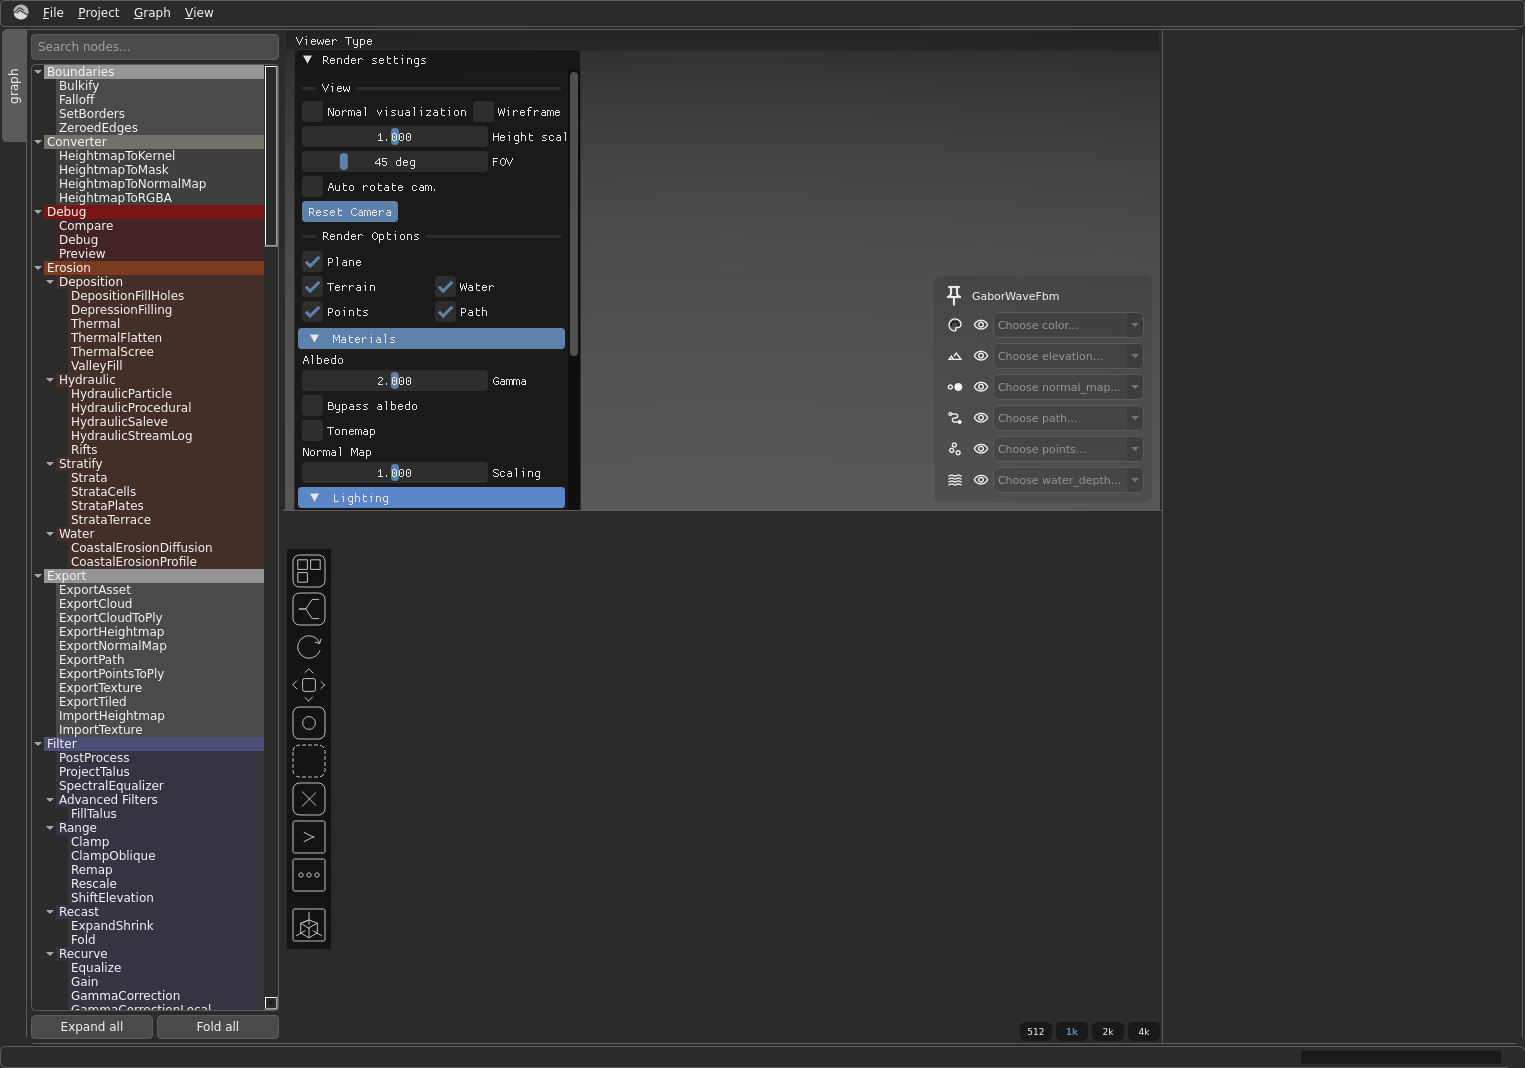This screenshot has height=1068, width=1525.
Task: Toggle visibility eye for path row
Action: 981,418
